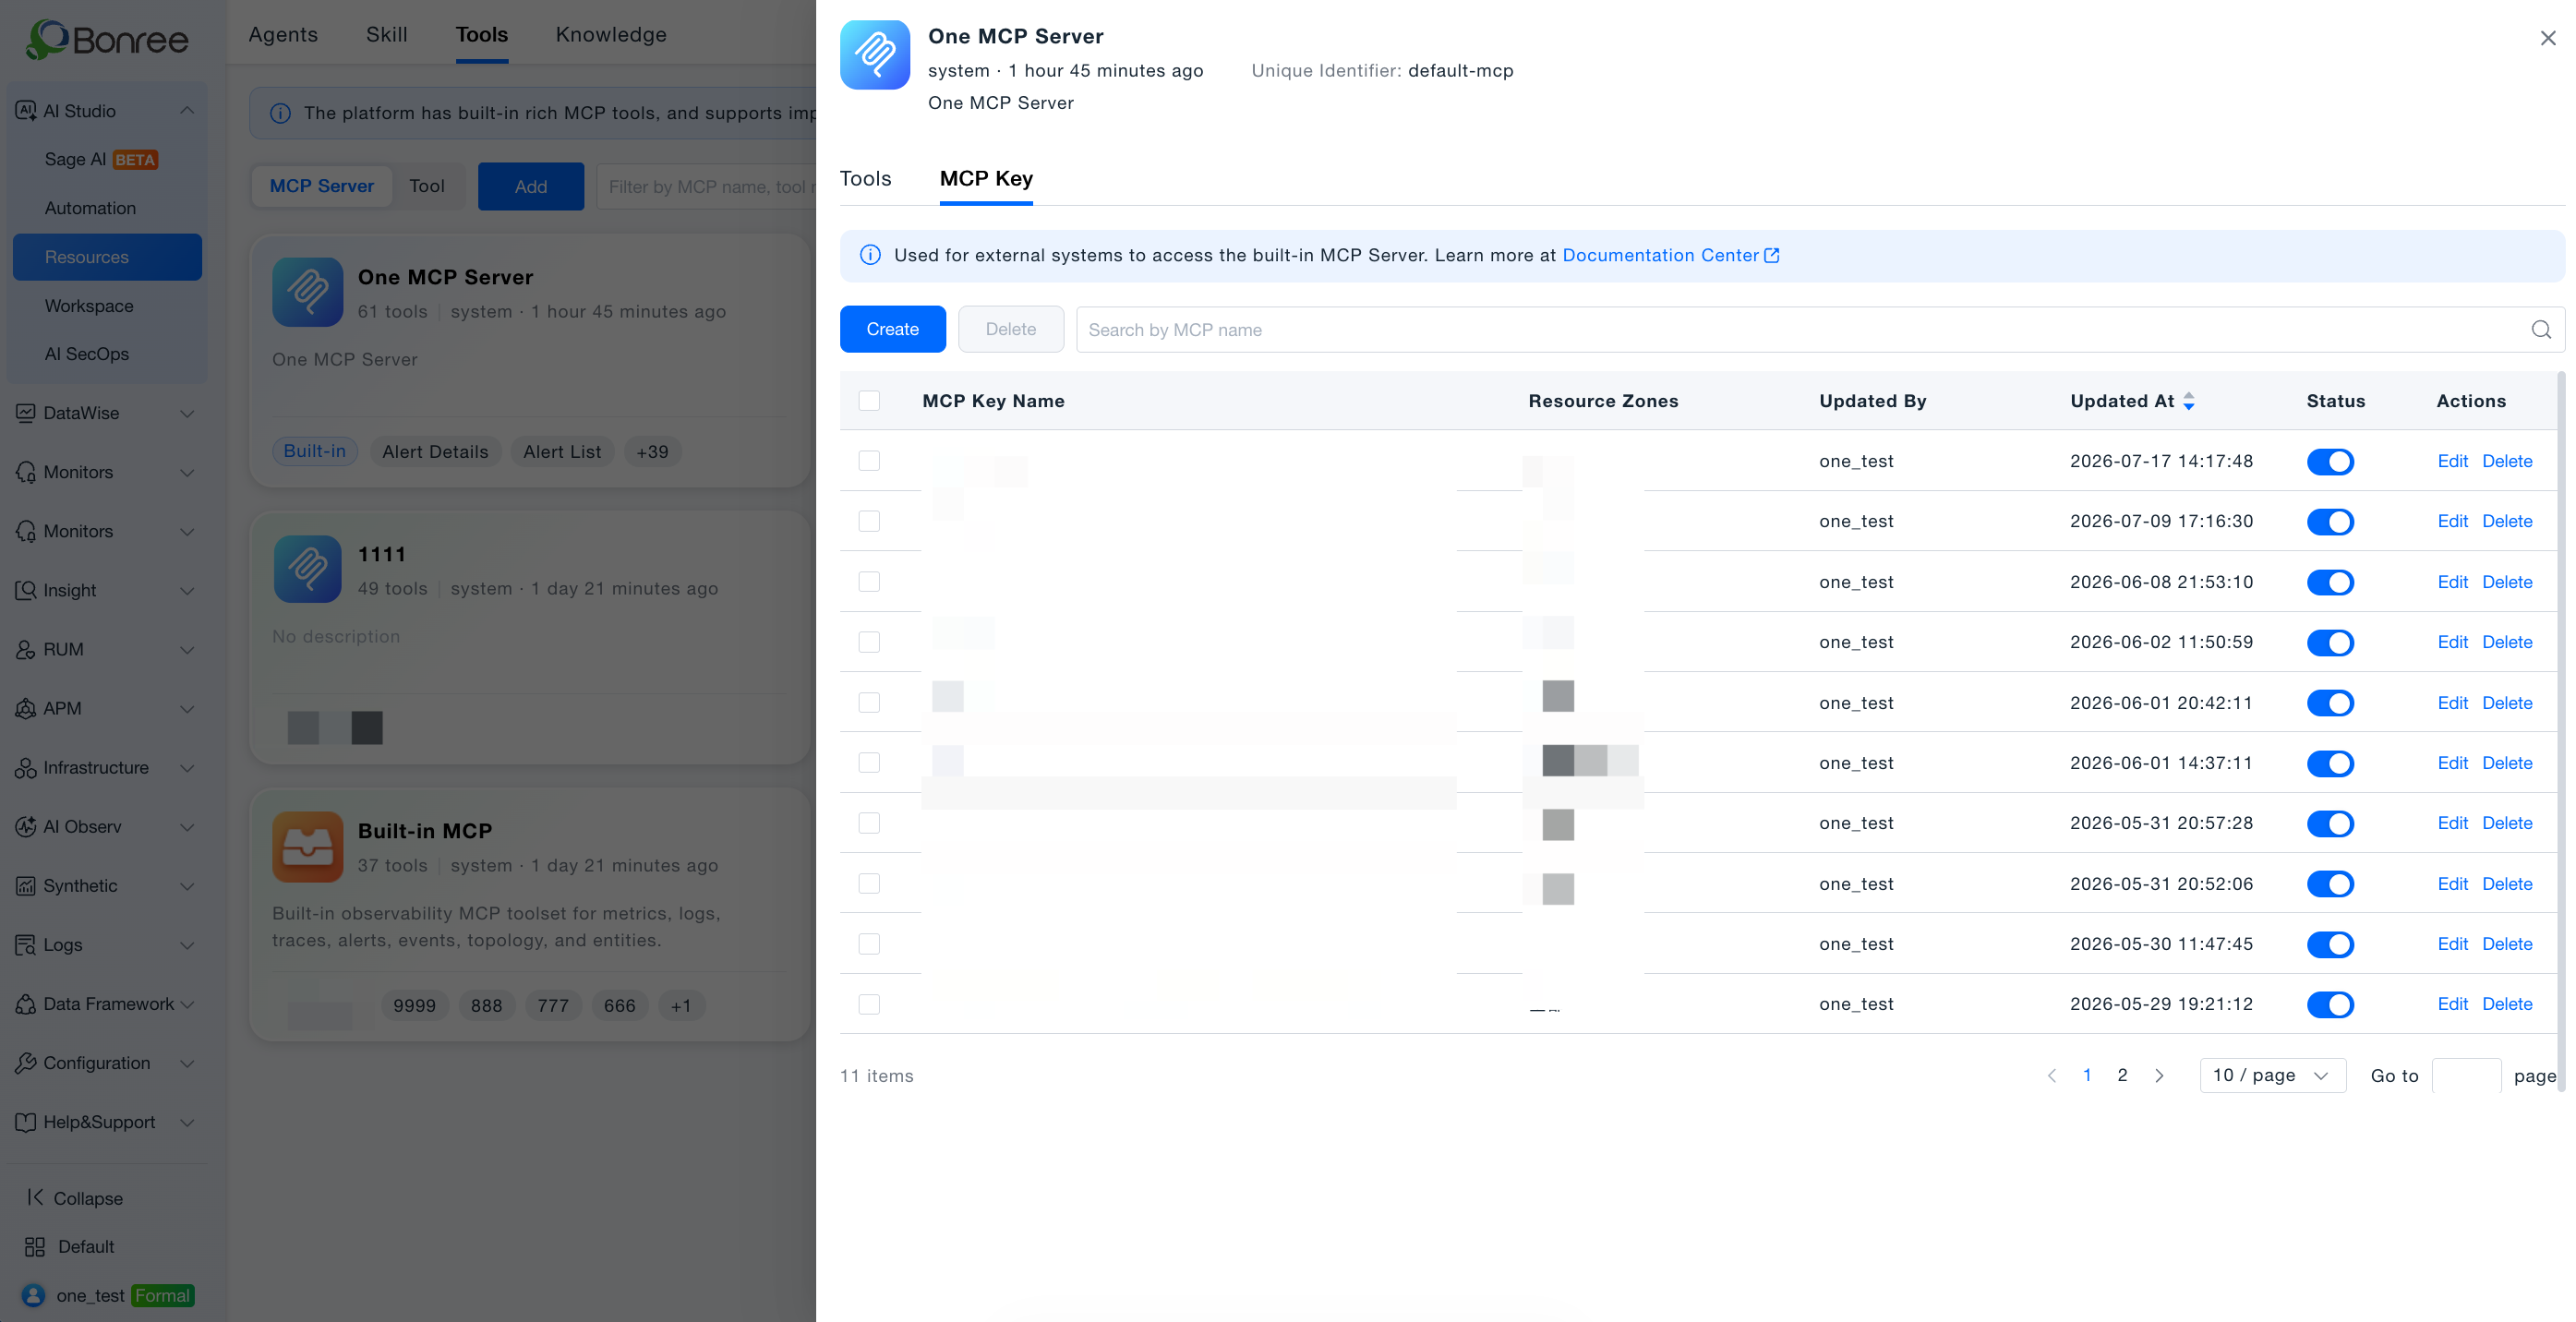
Task: Expand the Logs menu chevron
Action: [x=187, y=944]
